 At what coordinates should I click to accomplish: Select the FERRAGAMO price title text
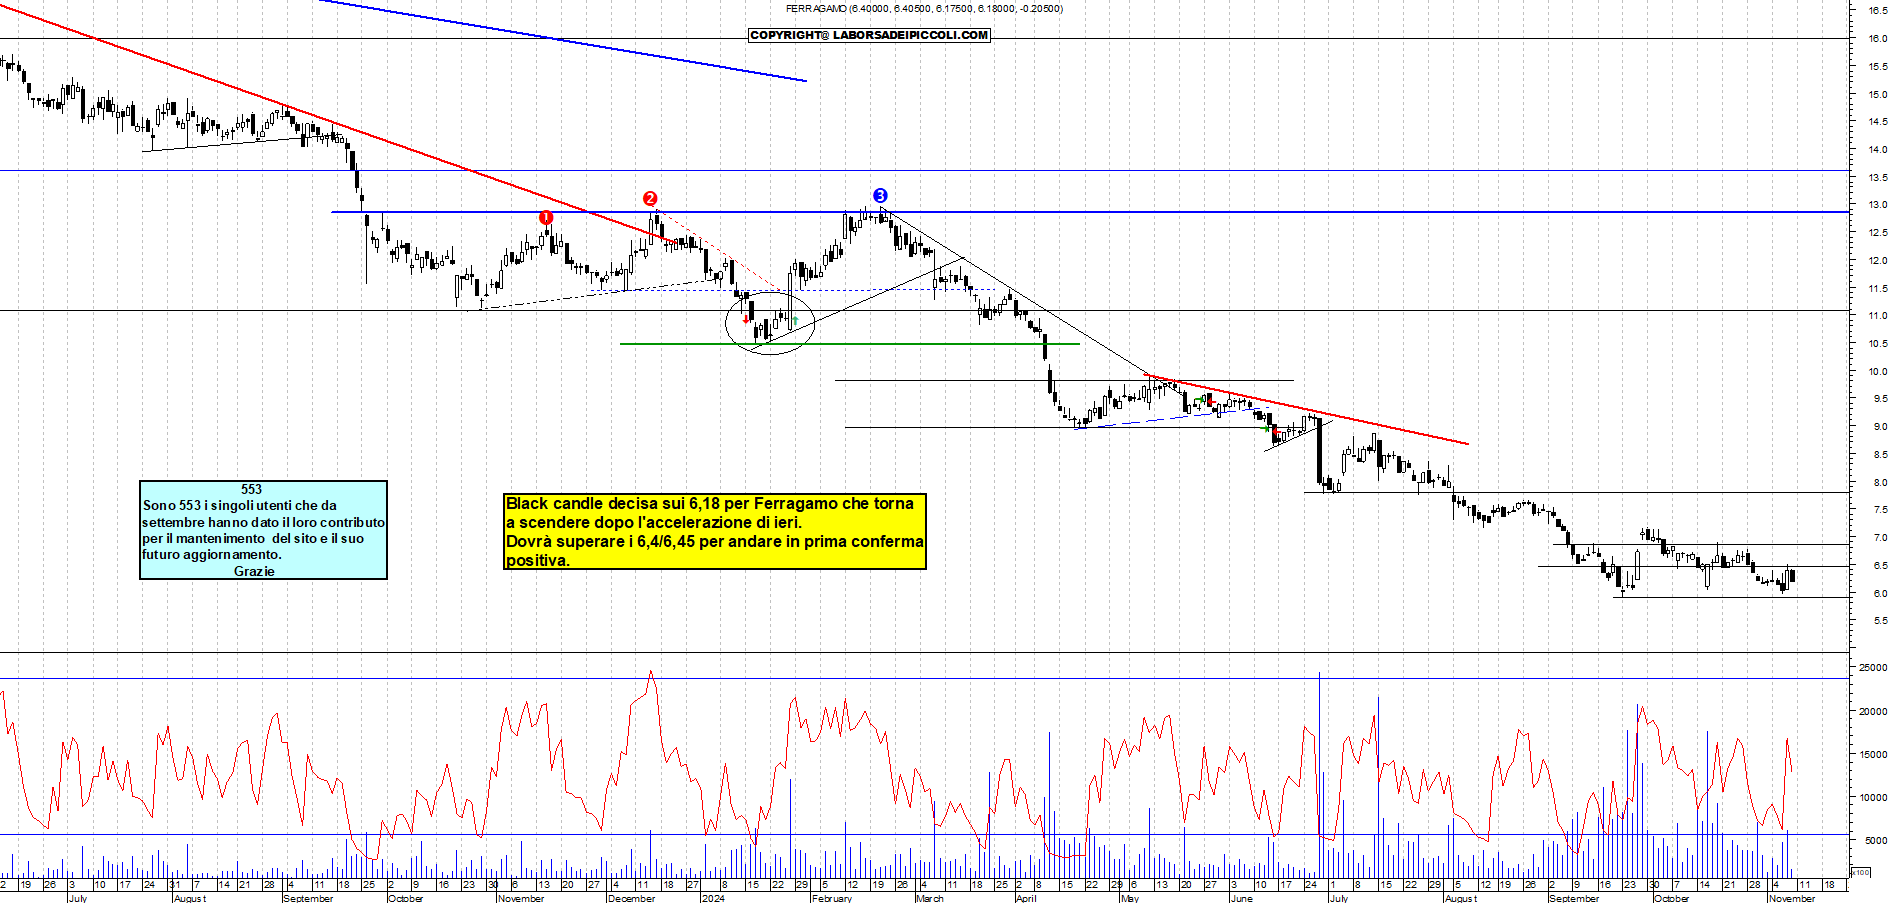click(924, 8)
